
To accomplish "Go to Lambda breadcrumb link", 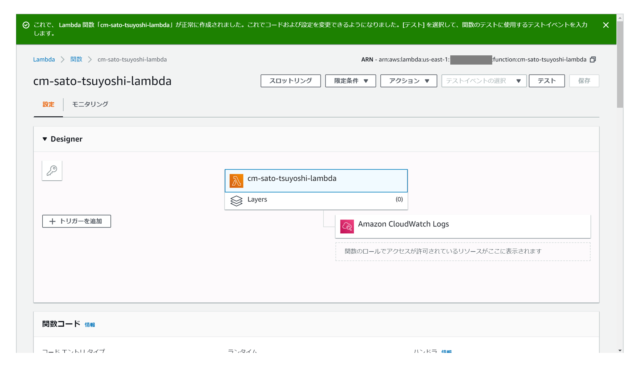I will tap(44, 60).
